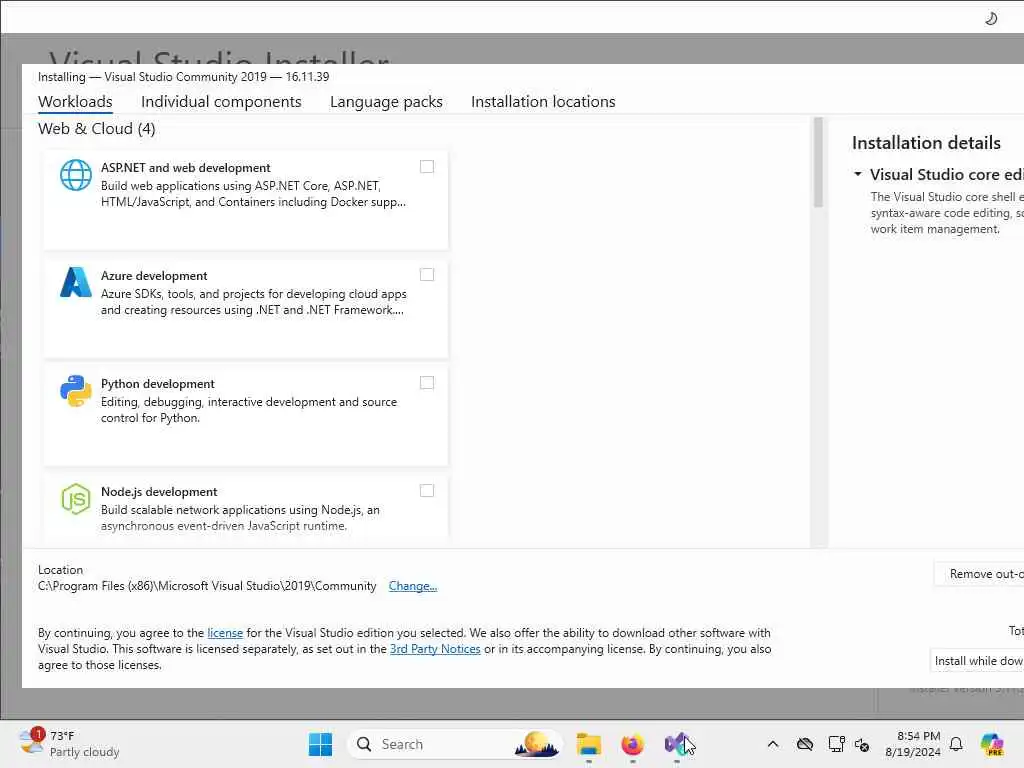Open the 3rd Party Notices link
This screenshot has width=1024, height=768.
click(435, 649)
